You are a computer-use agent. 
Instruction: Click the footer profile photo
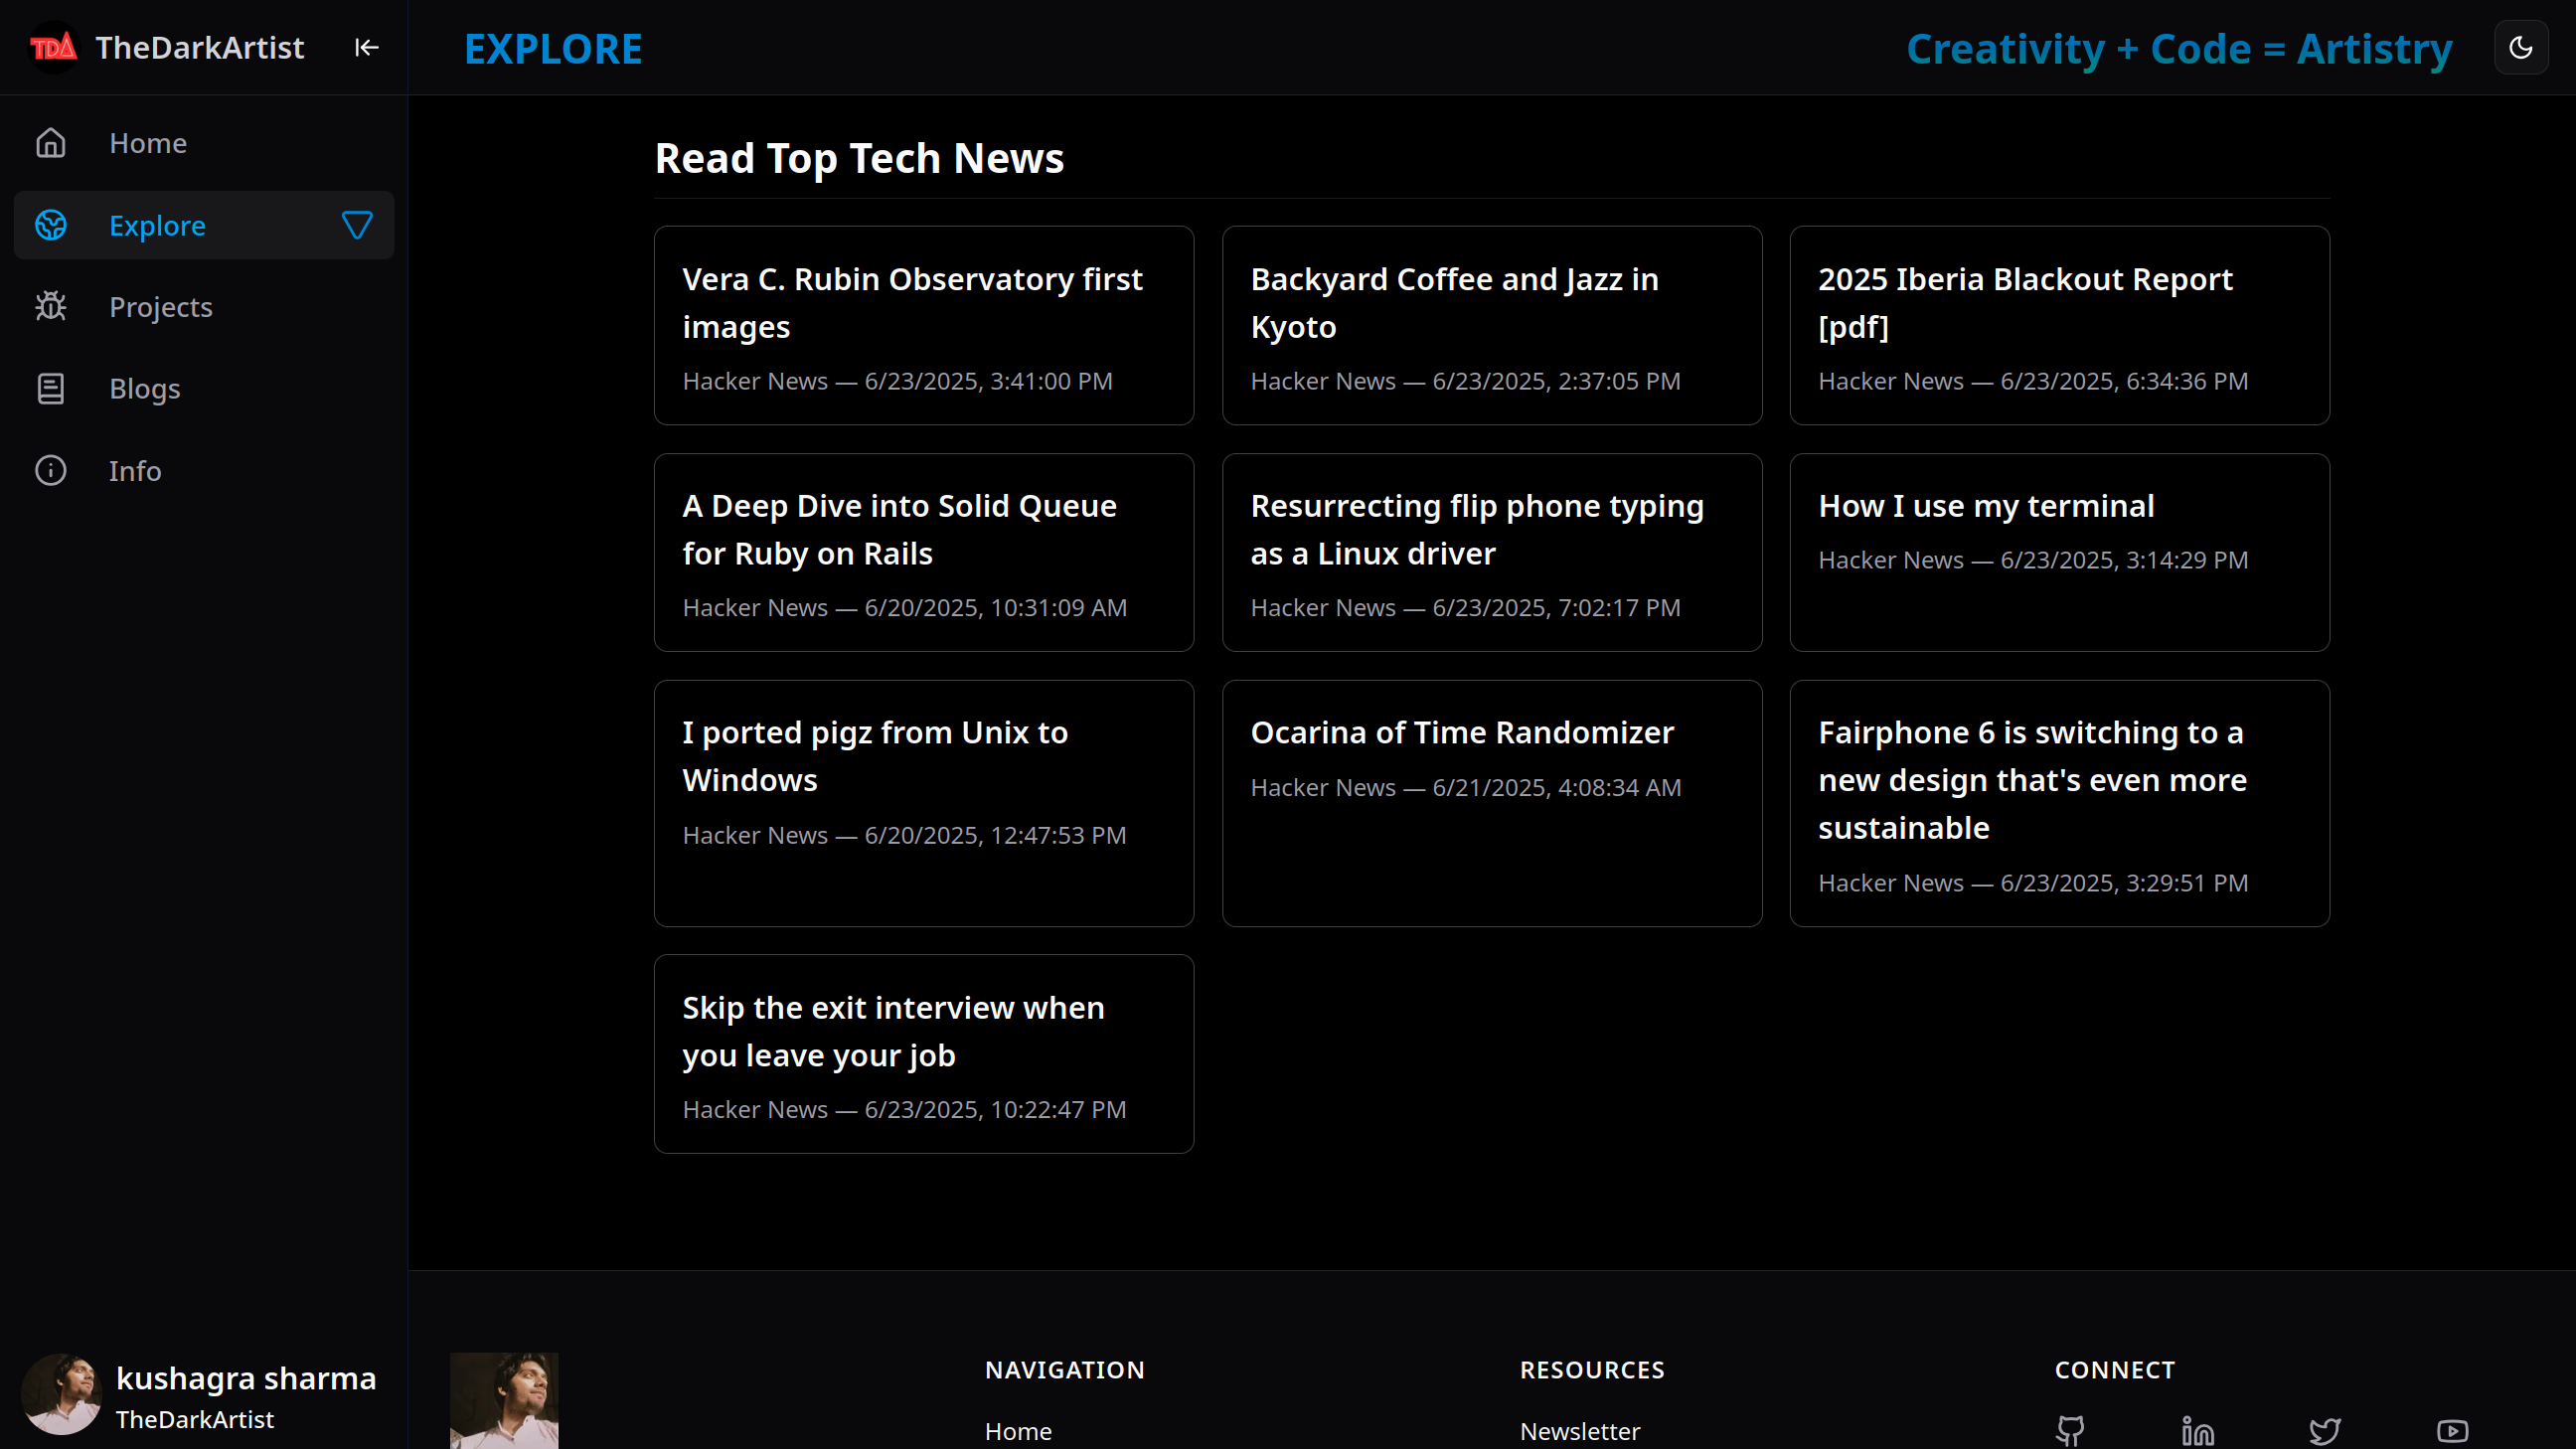point(504,1400)
